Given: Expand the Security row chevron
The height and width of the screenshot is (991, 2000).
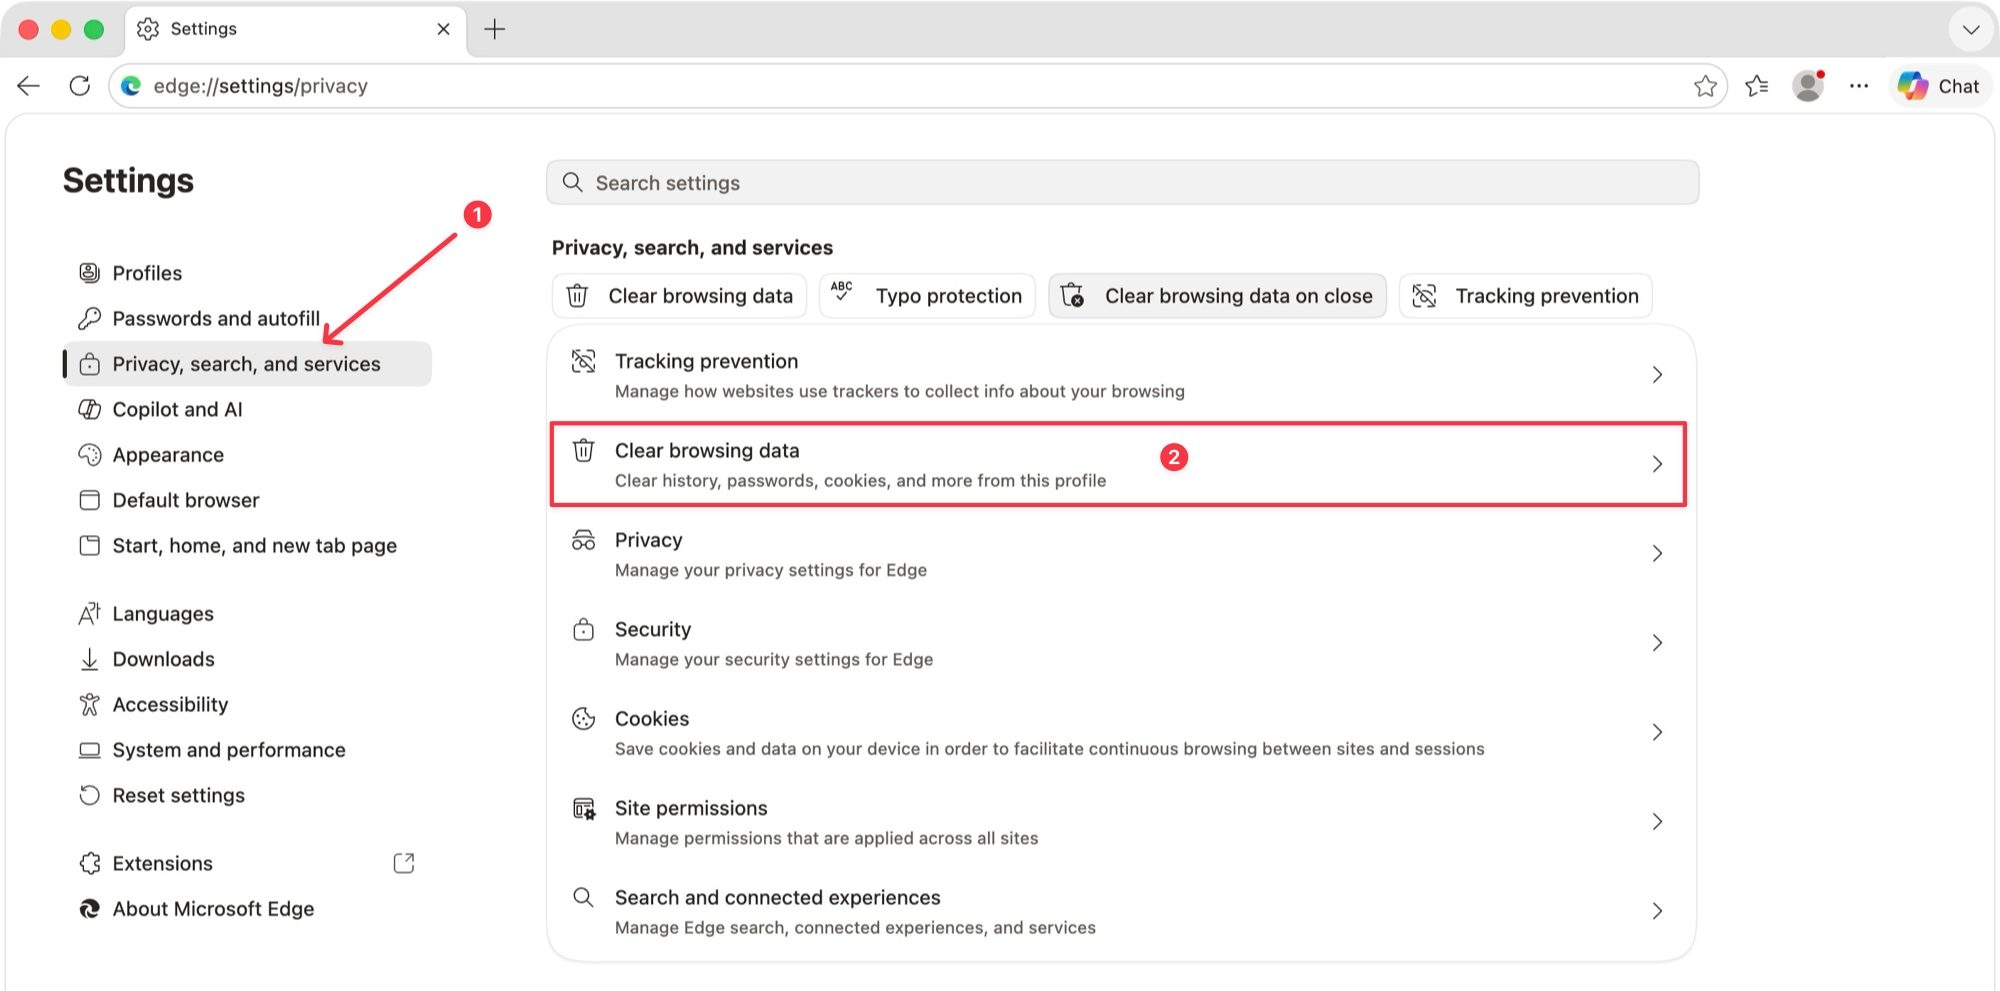Looking at the screenshot, I should pyautogui.click(x=1657, y=643).
